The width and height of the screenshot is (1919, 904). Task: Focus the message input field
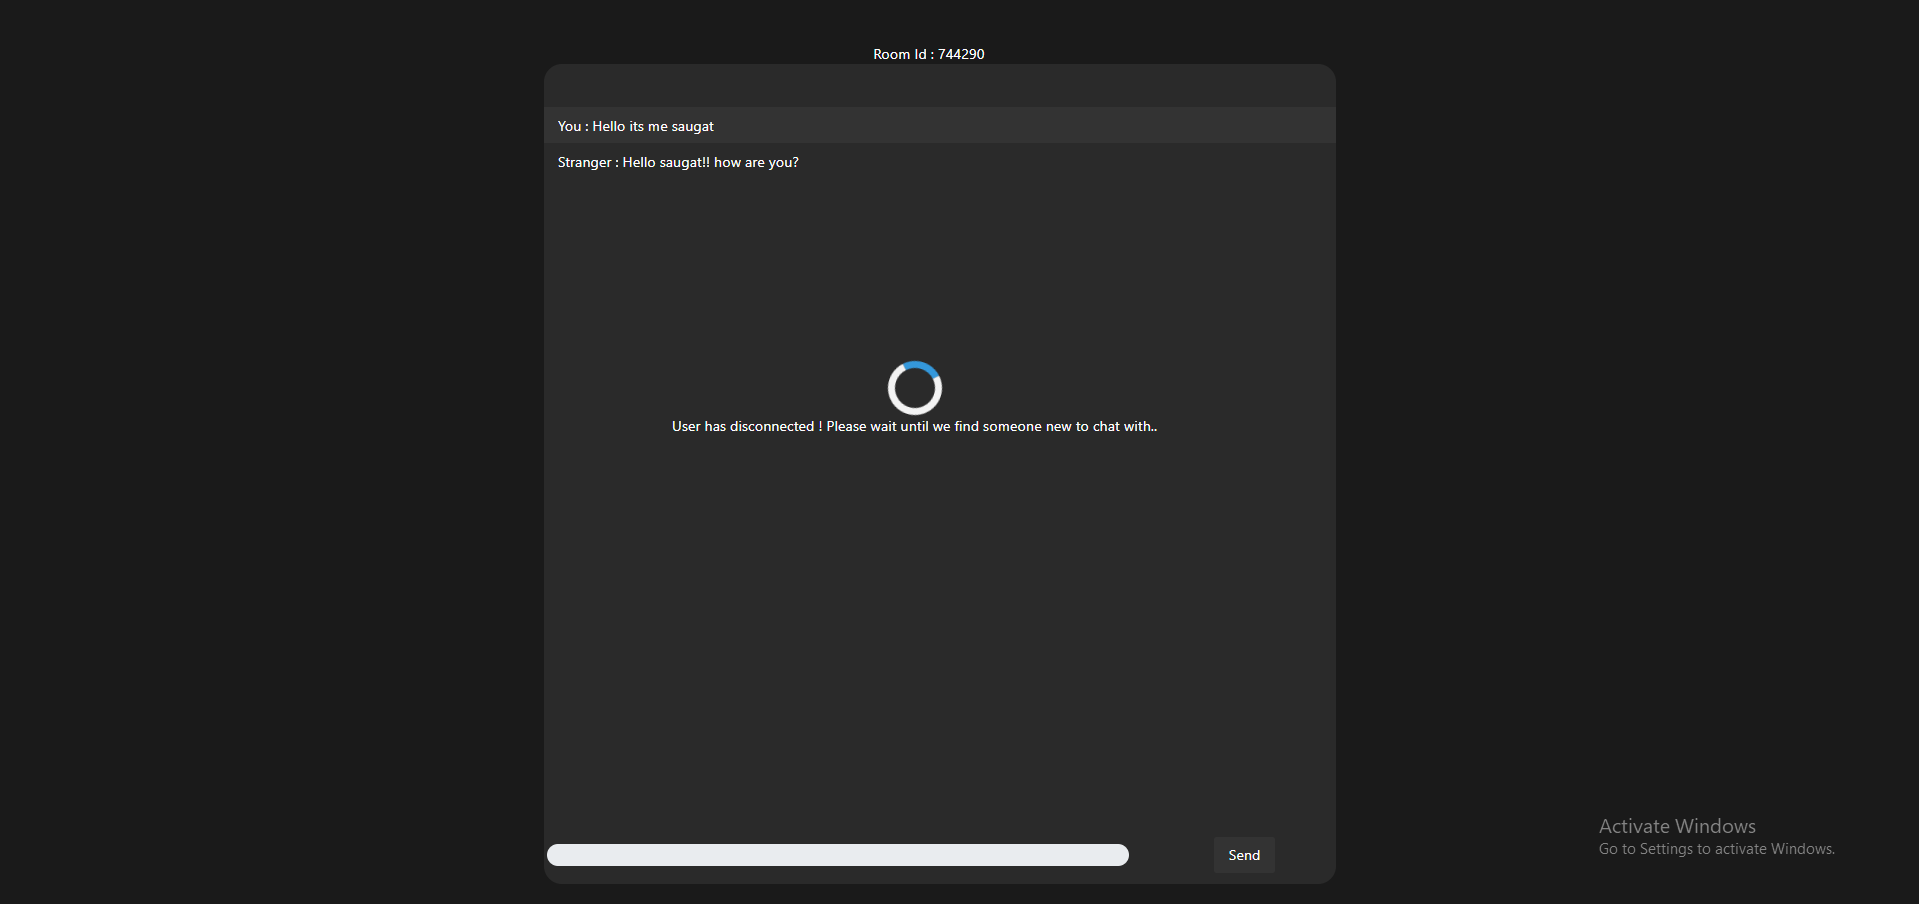click(x=837, y=855)
